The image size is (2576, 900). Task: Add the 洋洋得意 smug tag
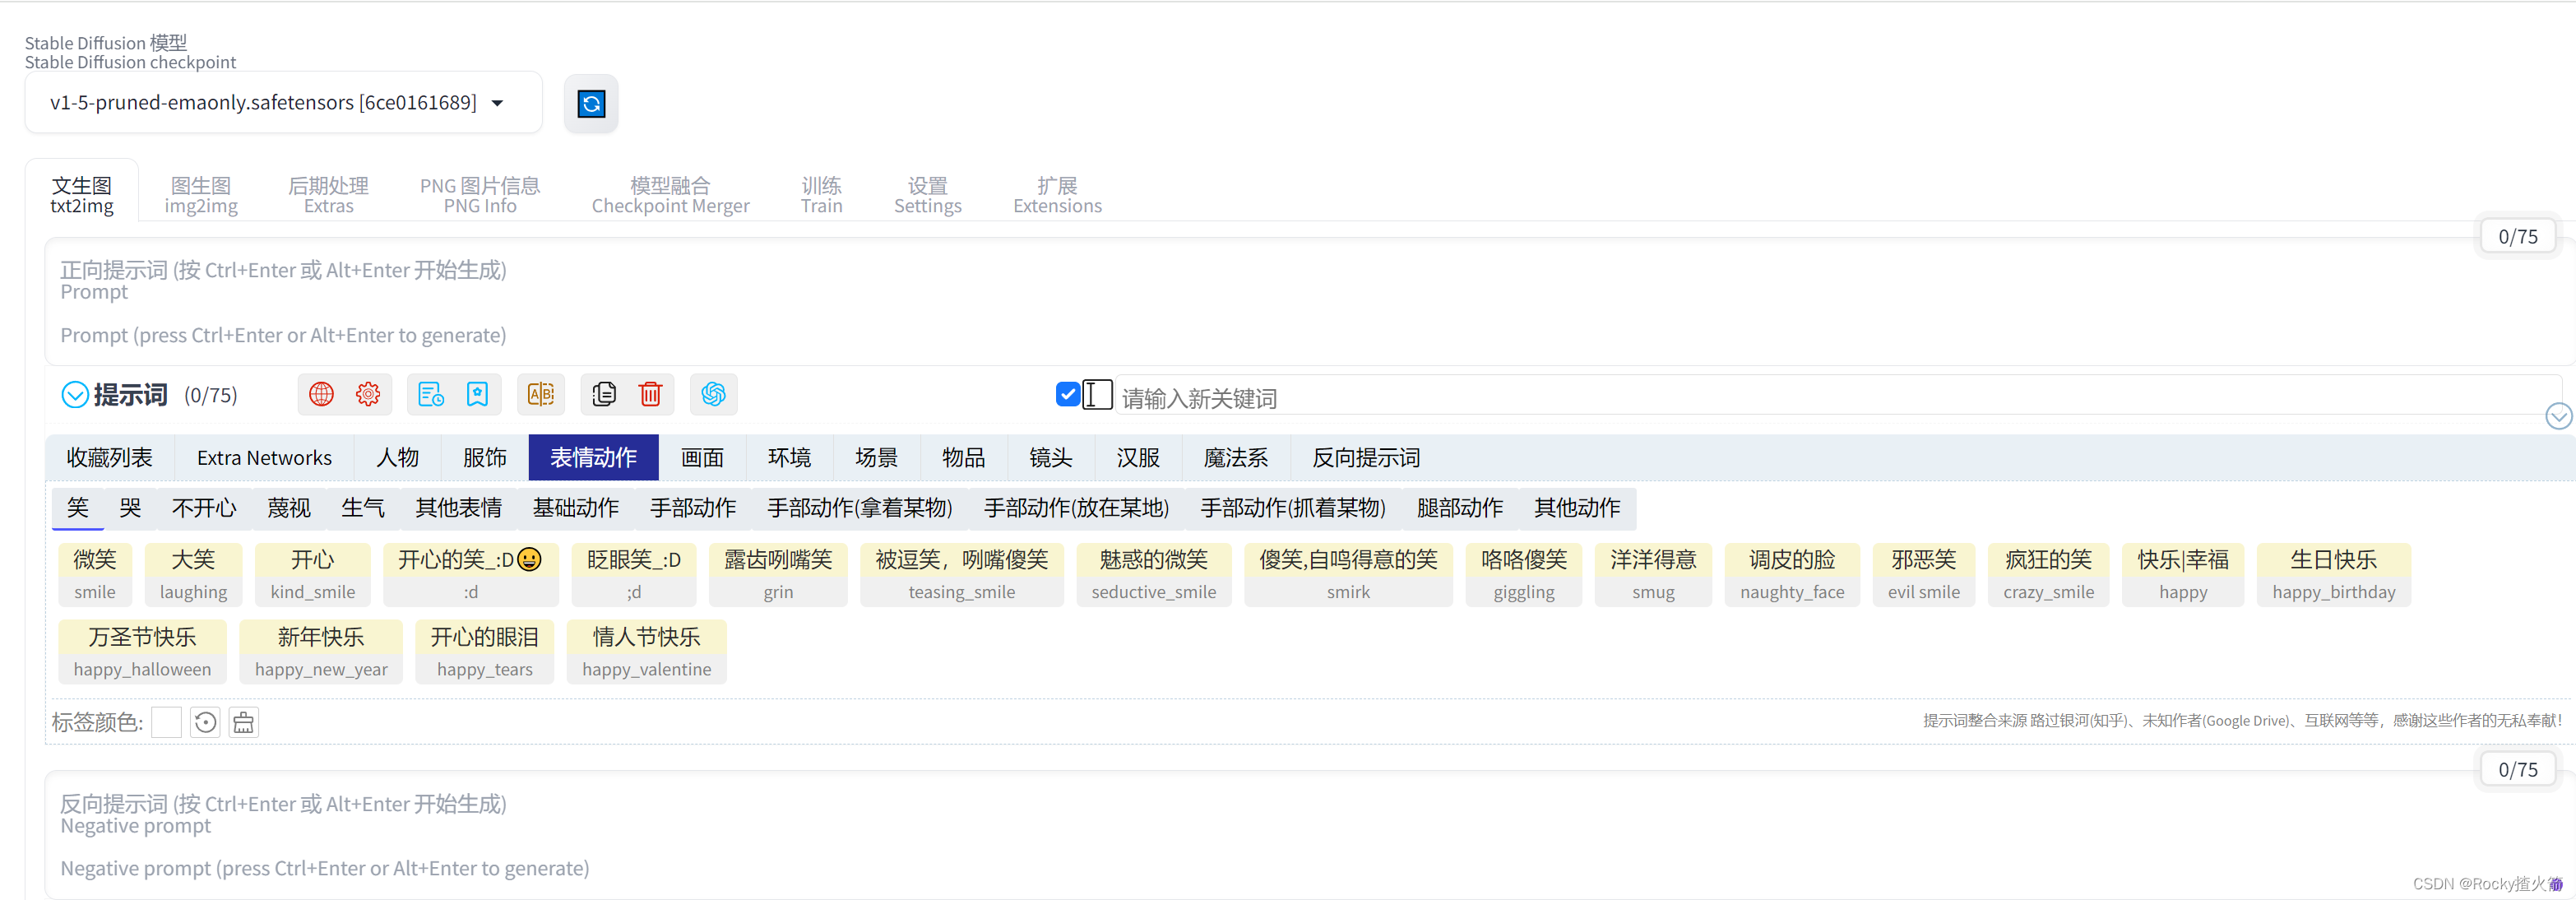1653,575
